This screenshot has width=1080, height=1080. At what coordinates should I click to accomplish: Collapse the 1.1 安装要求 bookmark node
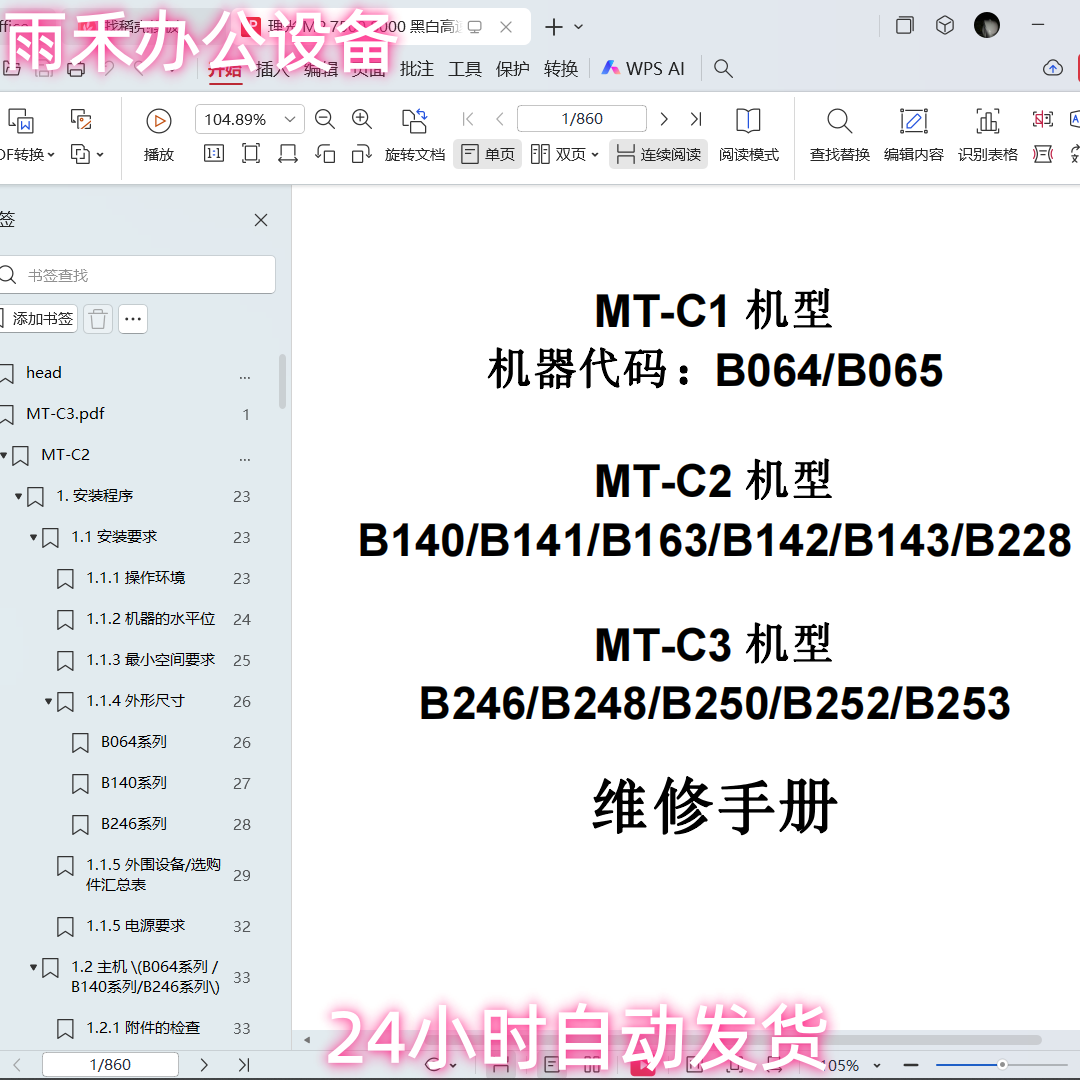[x=33, y=537]
